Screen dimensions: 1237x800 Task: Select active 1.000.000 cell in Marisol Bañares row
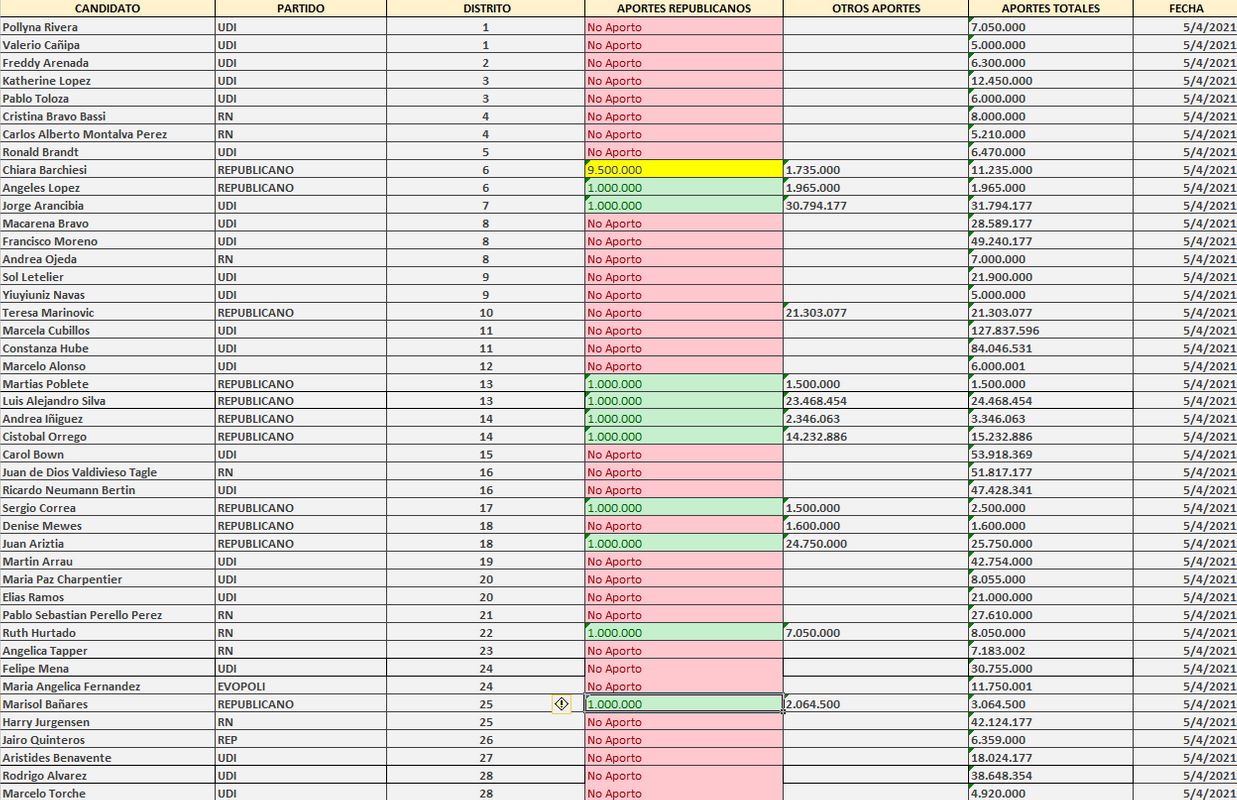pos(684,704)
